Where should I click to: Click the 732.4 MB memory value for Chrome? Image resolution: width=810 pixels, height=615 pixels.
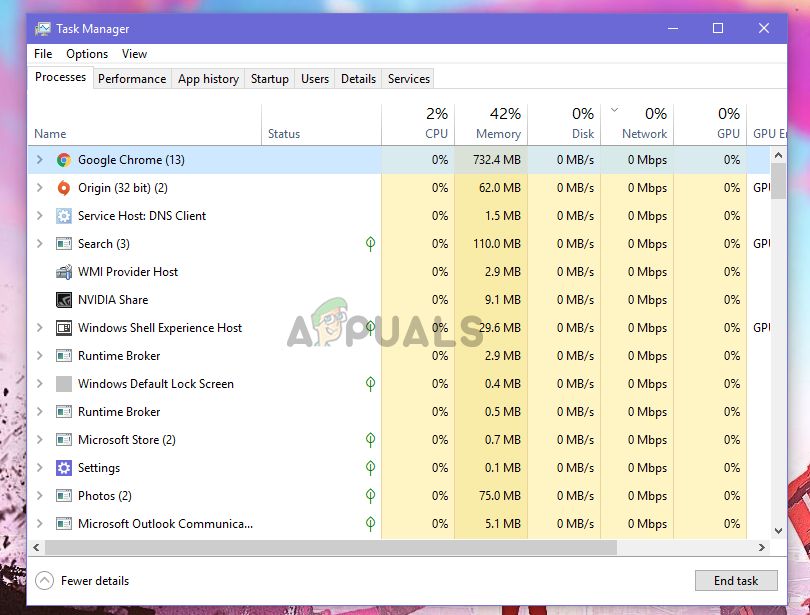(496, 160)
